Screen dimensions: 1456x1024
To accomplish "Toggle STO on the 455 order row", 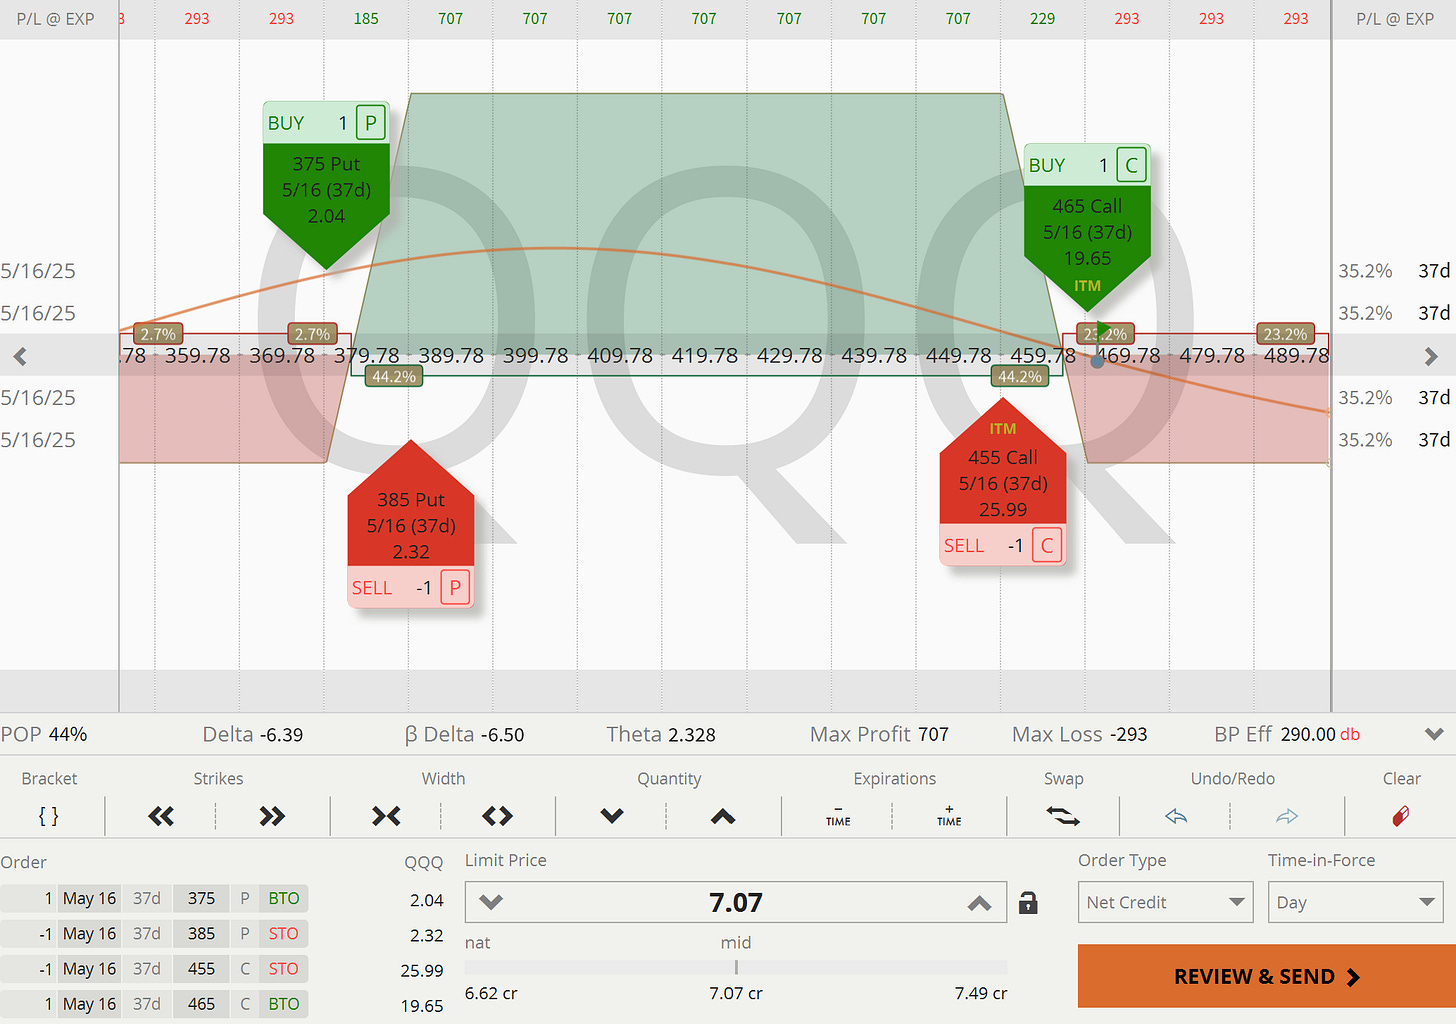I will tap(284, 968).
